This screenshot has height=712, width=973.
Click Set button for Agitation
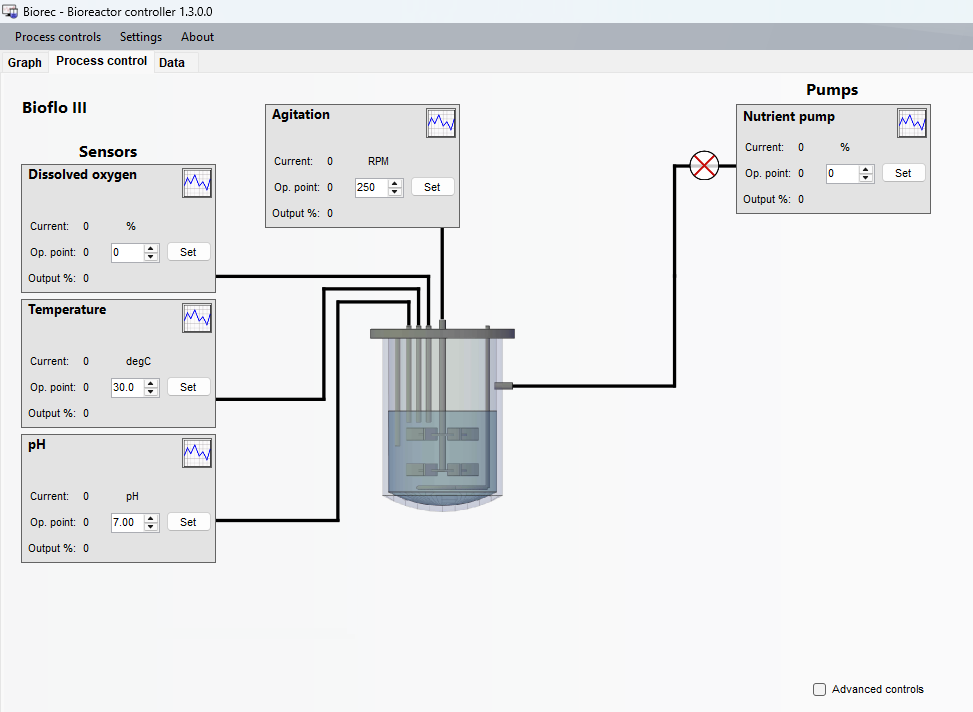433,187
